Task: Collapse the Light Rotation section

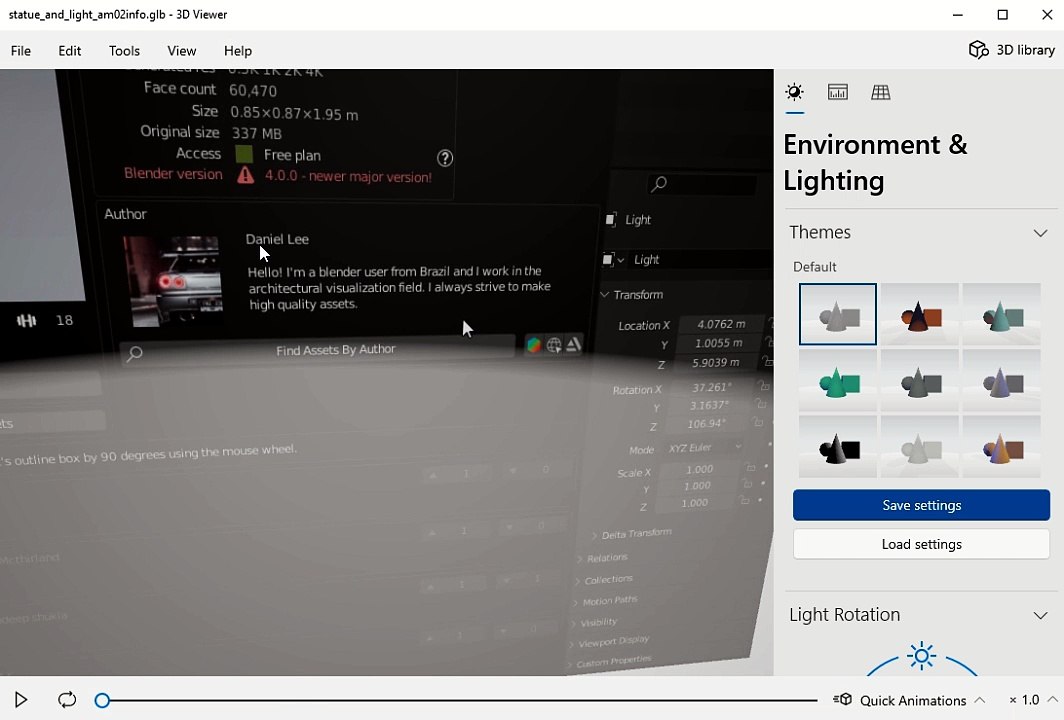Action: pos(1040,615)
